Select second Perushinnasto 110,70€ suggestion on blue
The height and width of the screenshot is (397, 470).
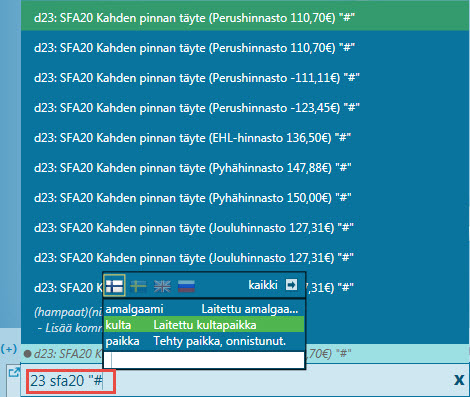coord(245,48)
